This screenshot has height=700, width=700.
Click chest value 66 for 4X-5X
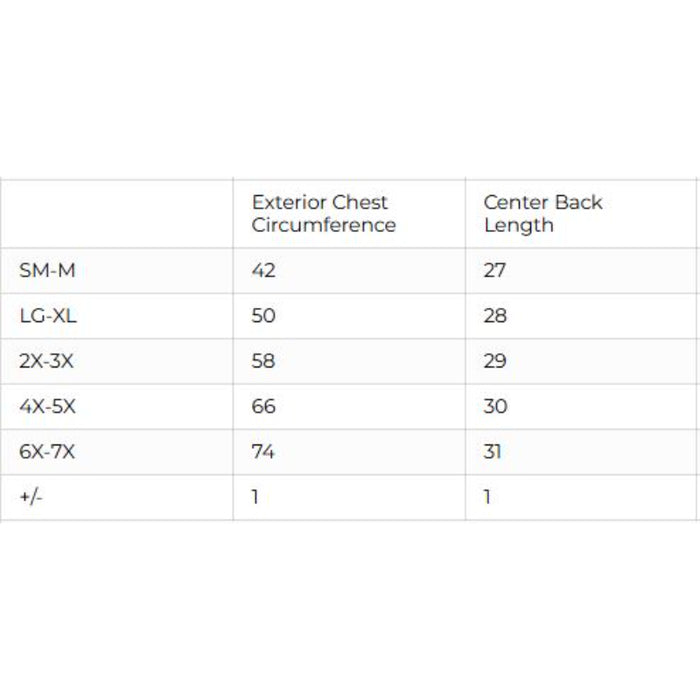point(263,406)
